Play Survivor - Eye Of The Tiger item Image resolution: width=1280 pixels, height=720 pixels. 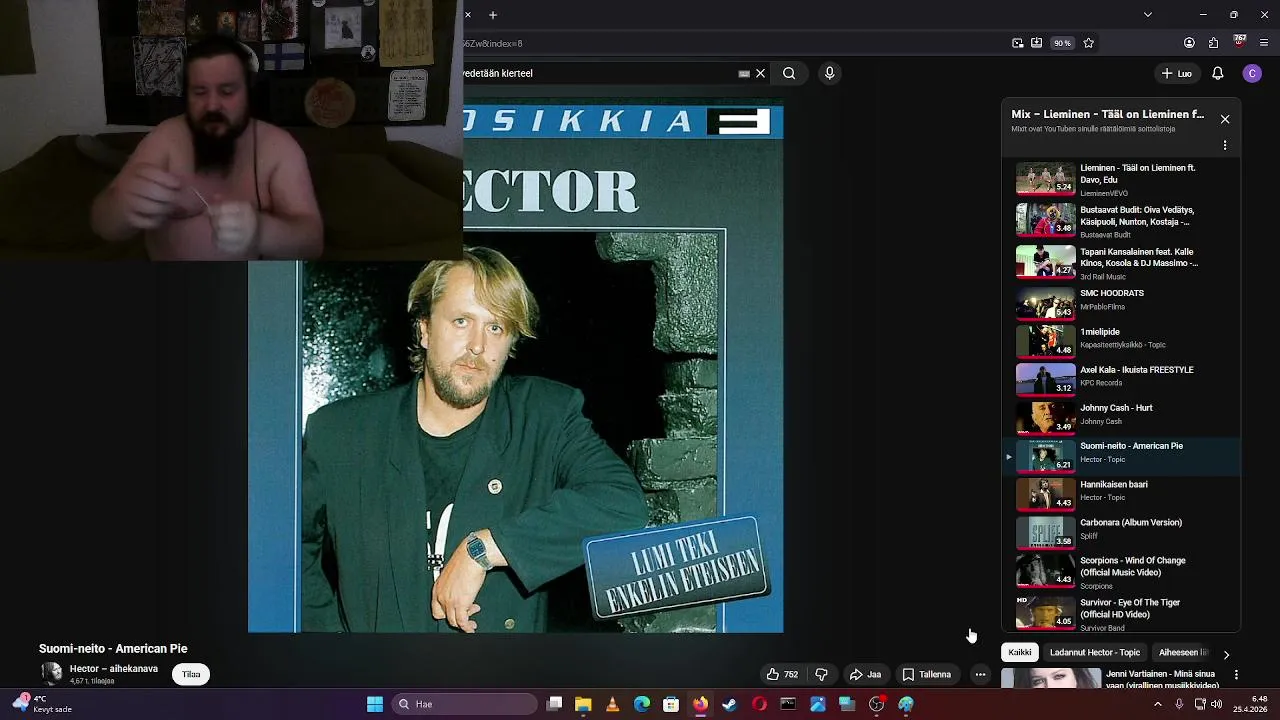pos(1121,612)
